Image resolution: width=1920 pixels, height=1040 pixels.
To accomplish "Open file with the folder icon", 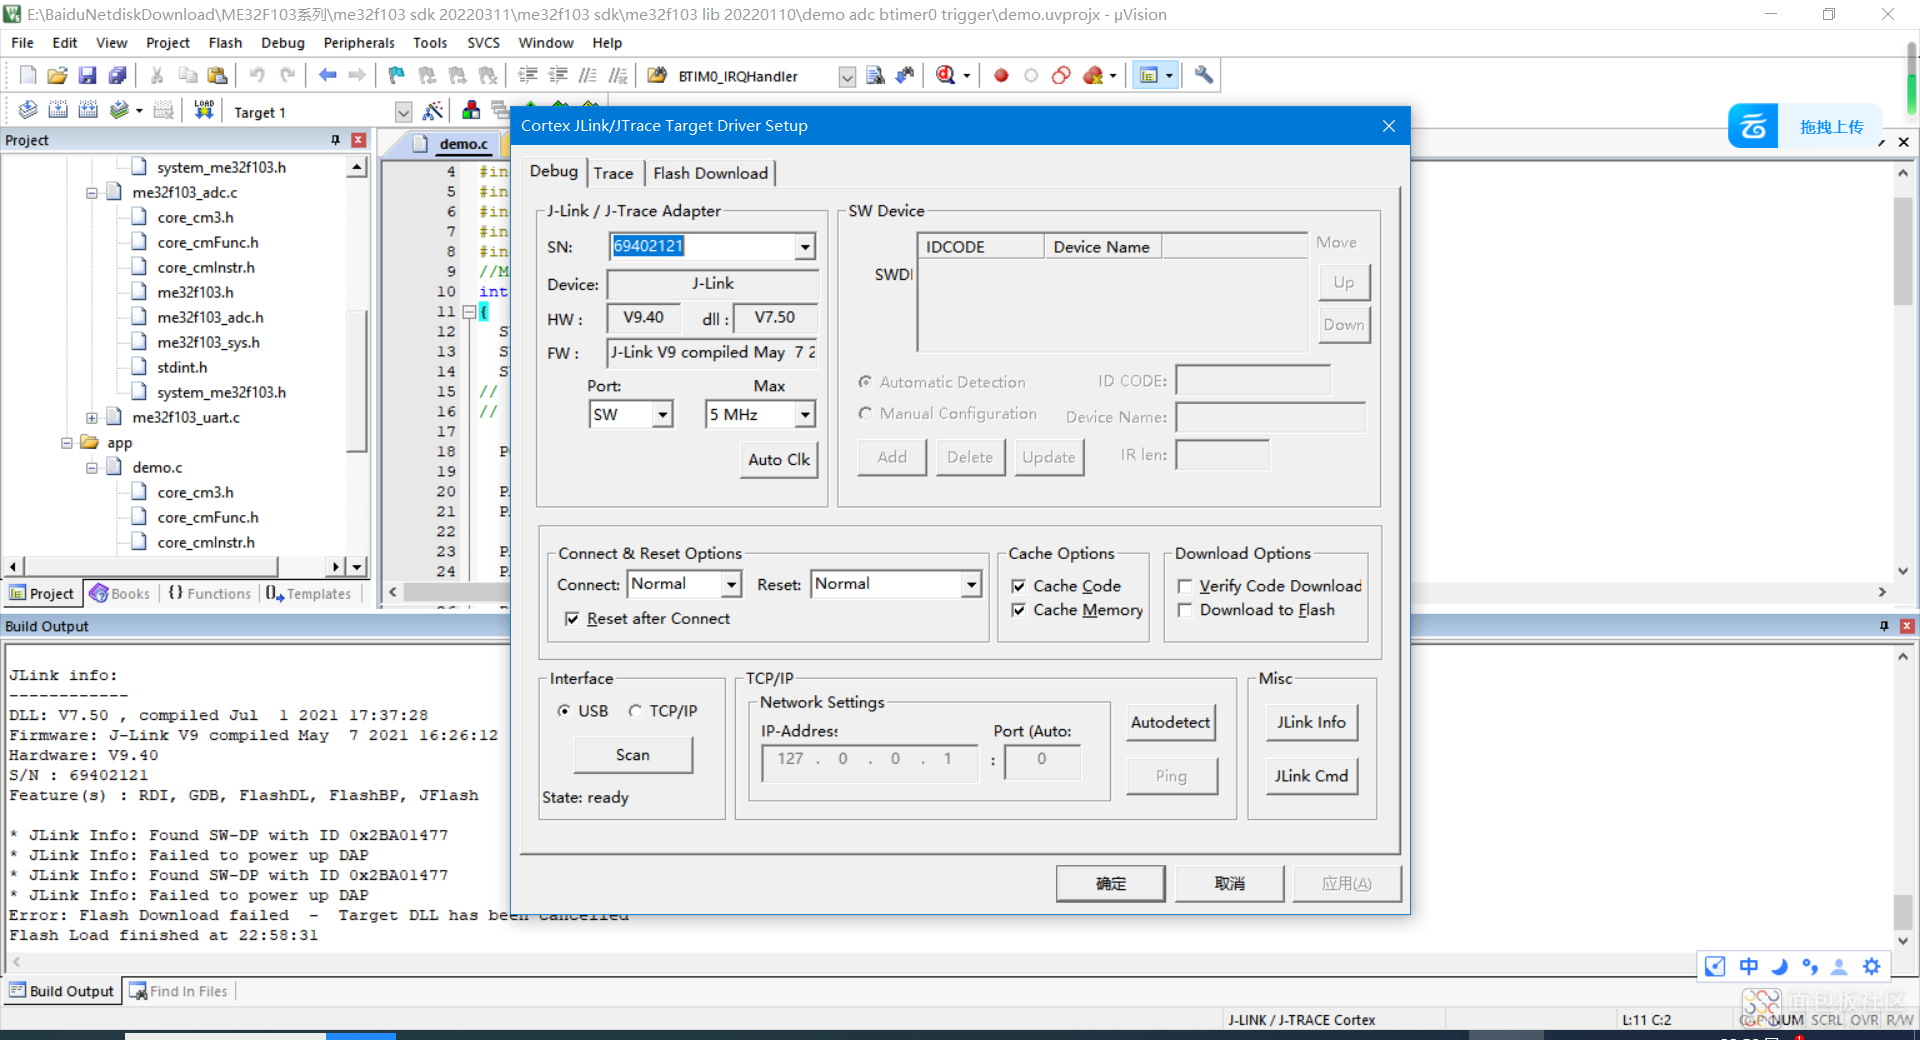I will point(58,75).
